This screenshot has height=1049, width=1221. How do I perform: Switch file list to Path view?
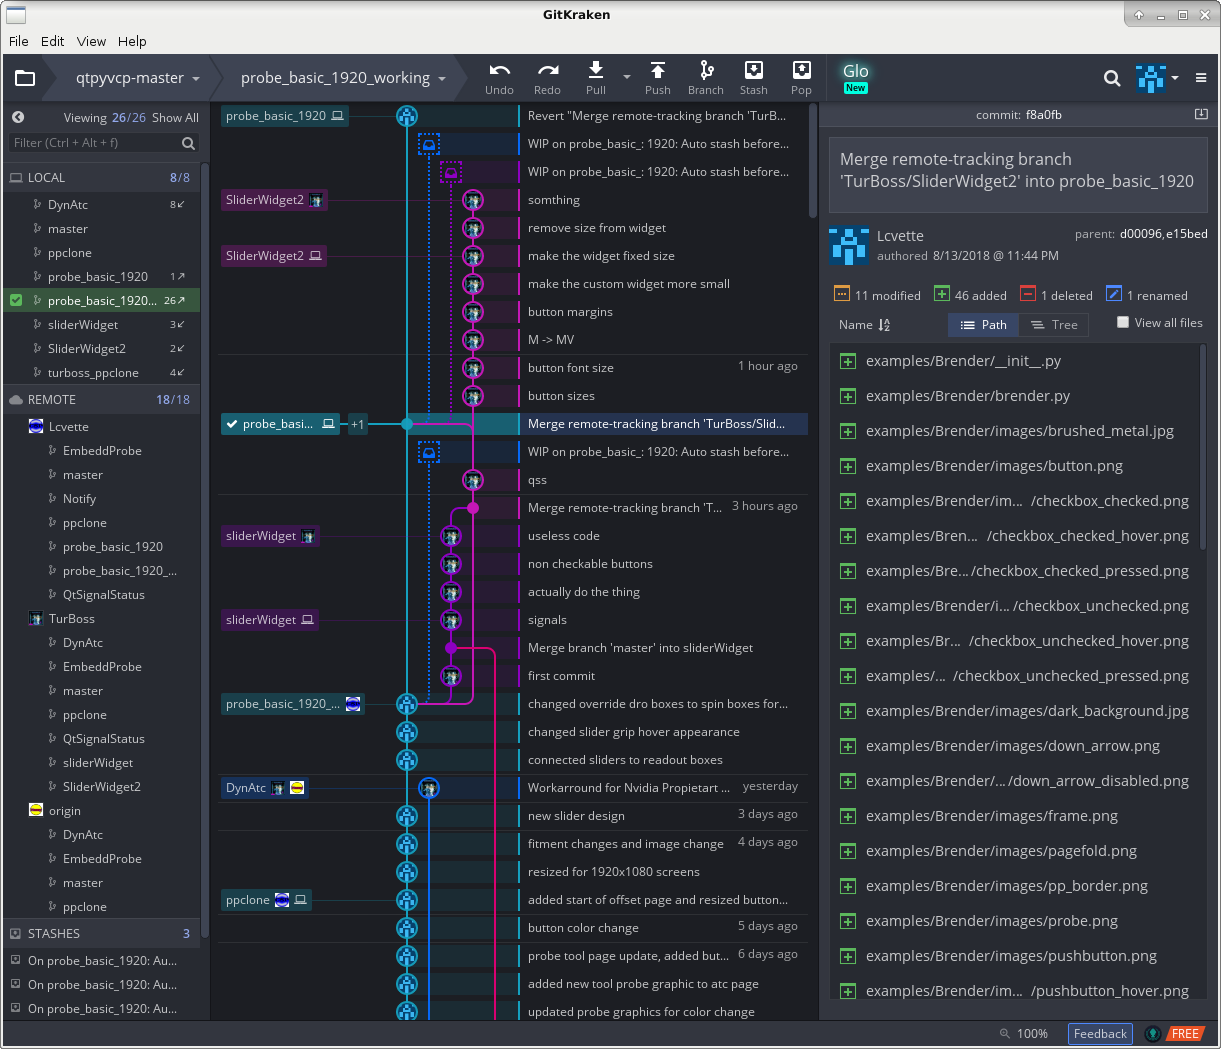(x=984, y=325)
